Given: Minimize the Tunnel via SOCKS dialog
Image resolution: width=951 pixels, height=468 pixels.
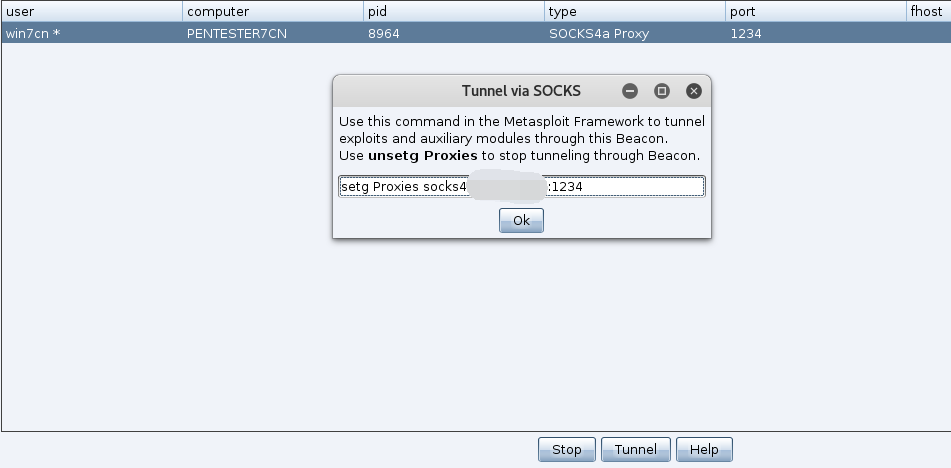Looking at the screenshot, I should (x=630, y=91).
